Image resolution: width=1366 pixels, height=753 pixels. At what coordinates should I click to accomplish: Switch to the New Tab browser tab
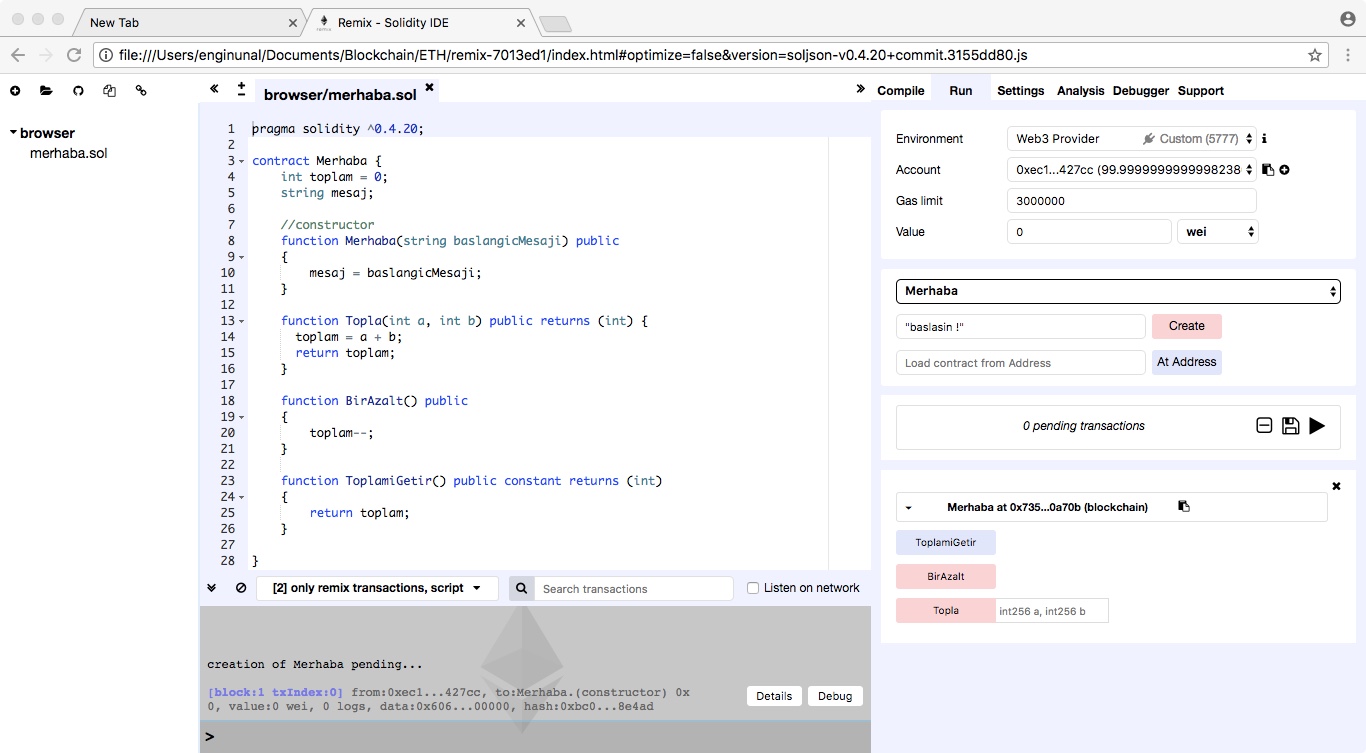pyautogui.click(x=190, y=22)
